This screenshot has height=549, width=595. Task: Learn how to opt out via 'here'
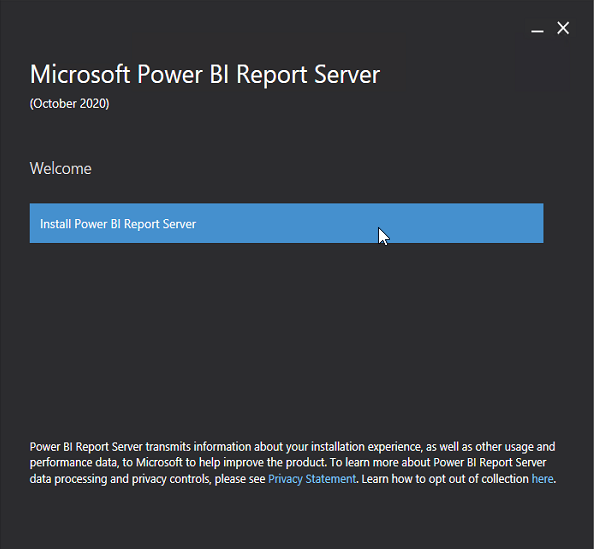click(542, 479)
